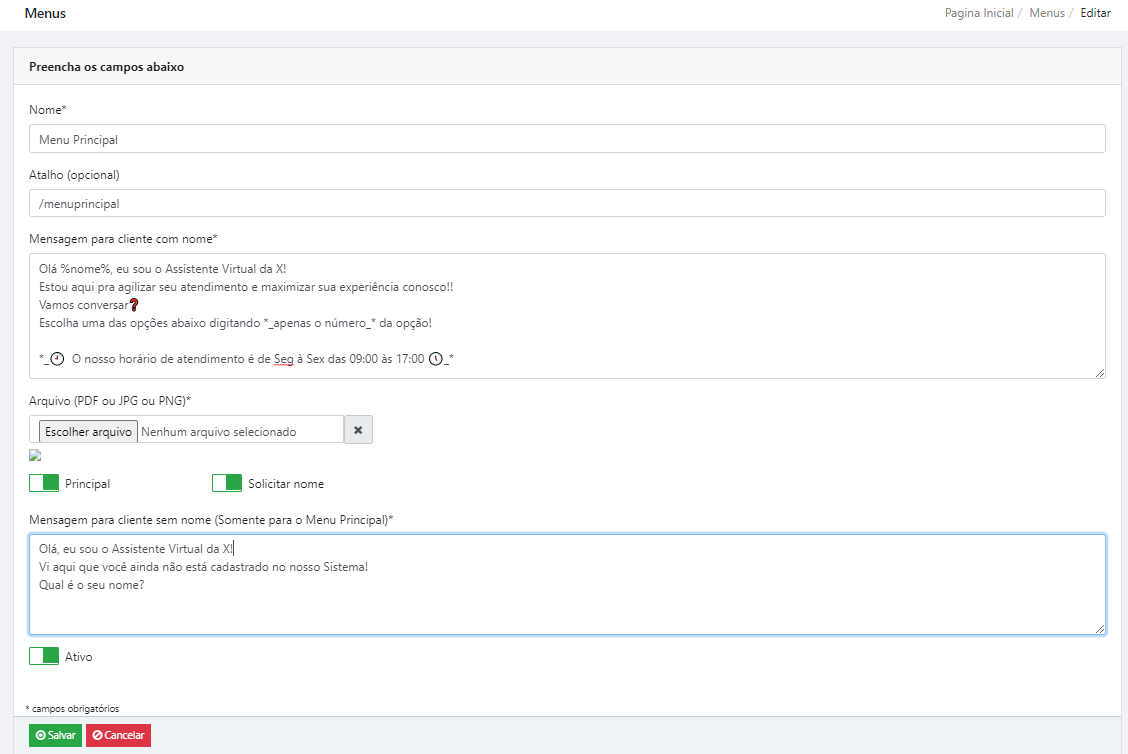Focus the Nome field containing 'Menu Principal'
This screenshot has width=1128, height=754.
(x=567, y=139)
